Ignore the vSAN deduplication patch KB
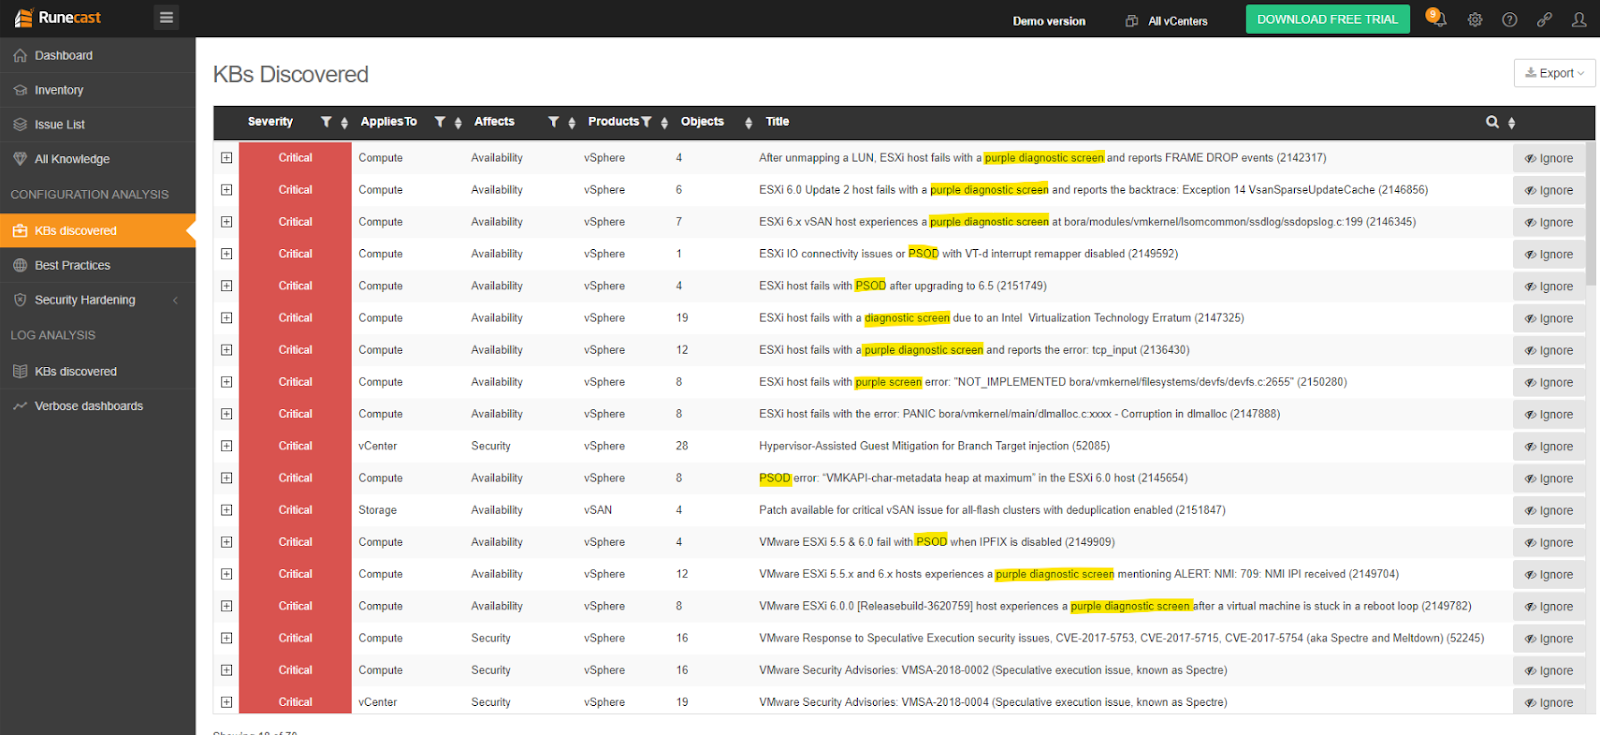 1549,510
